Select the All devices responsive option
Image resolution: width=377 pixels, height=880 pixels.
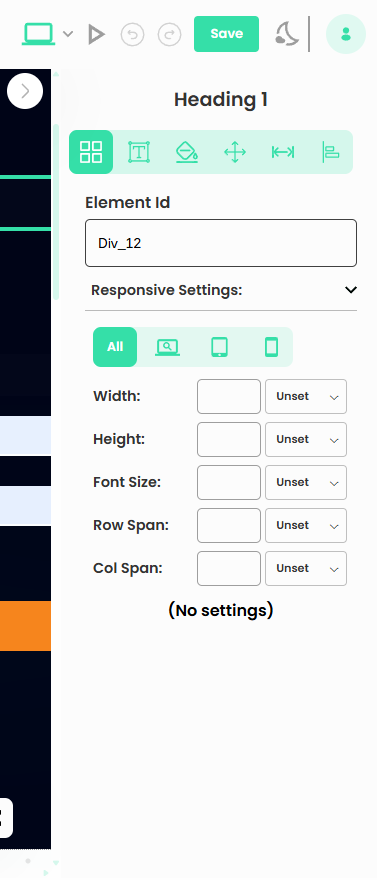pos(115,347)
